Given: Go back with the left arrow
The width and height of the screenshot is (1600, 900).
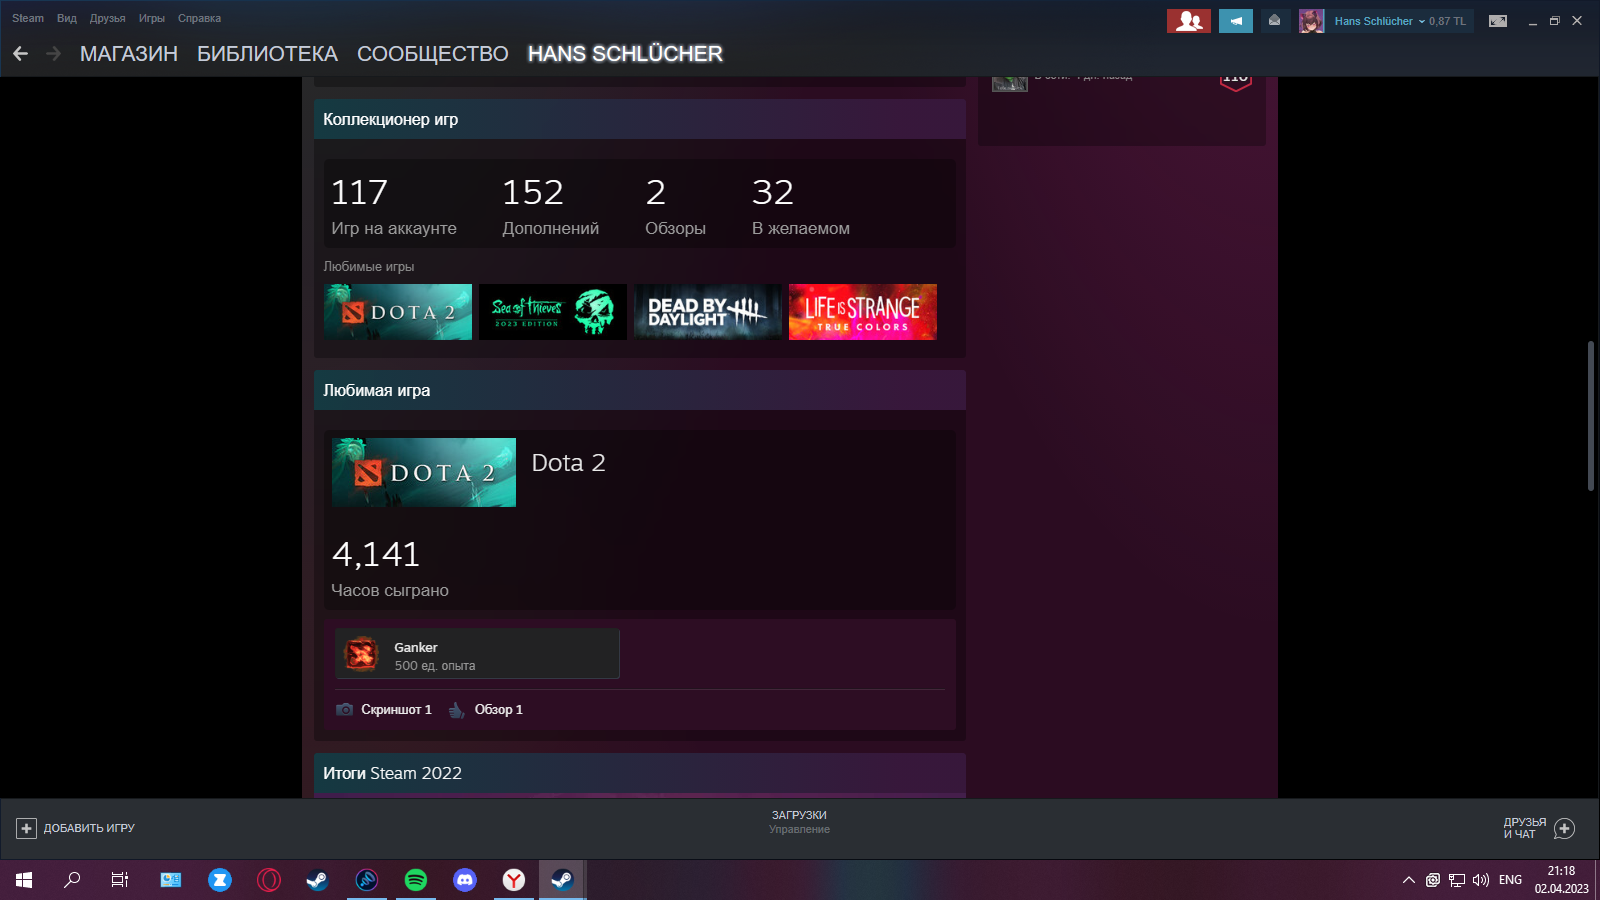Looking at the screenshot, I should 21,54.
